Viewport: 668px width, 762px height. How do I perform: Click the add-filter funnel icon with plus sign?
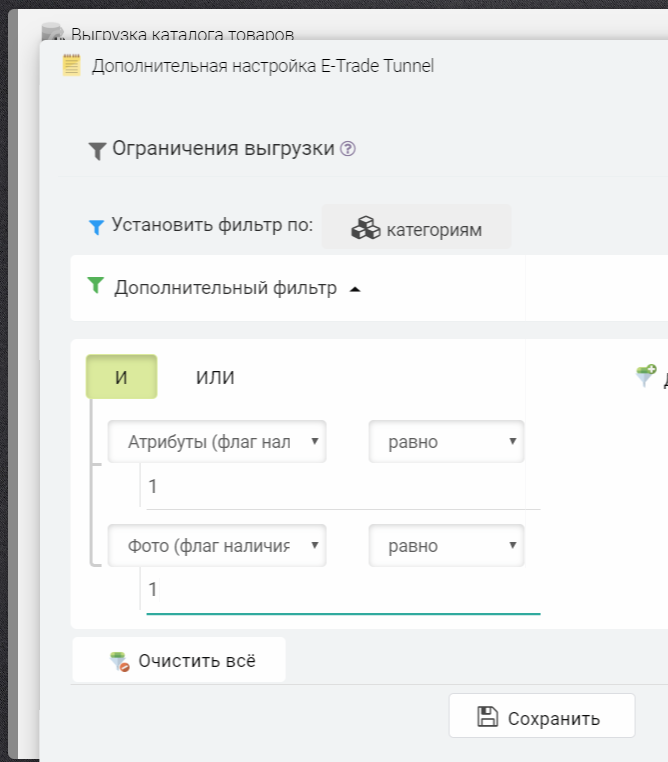646,376
